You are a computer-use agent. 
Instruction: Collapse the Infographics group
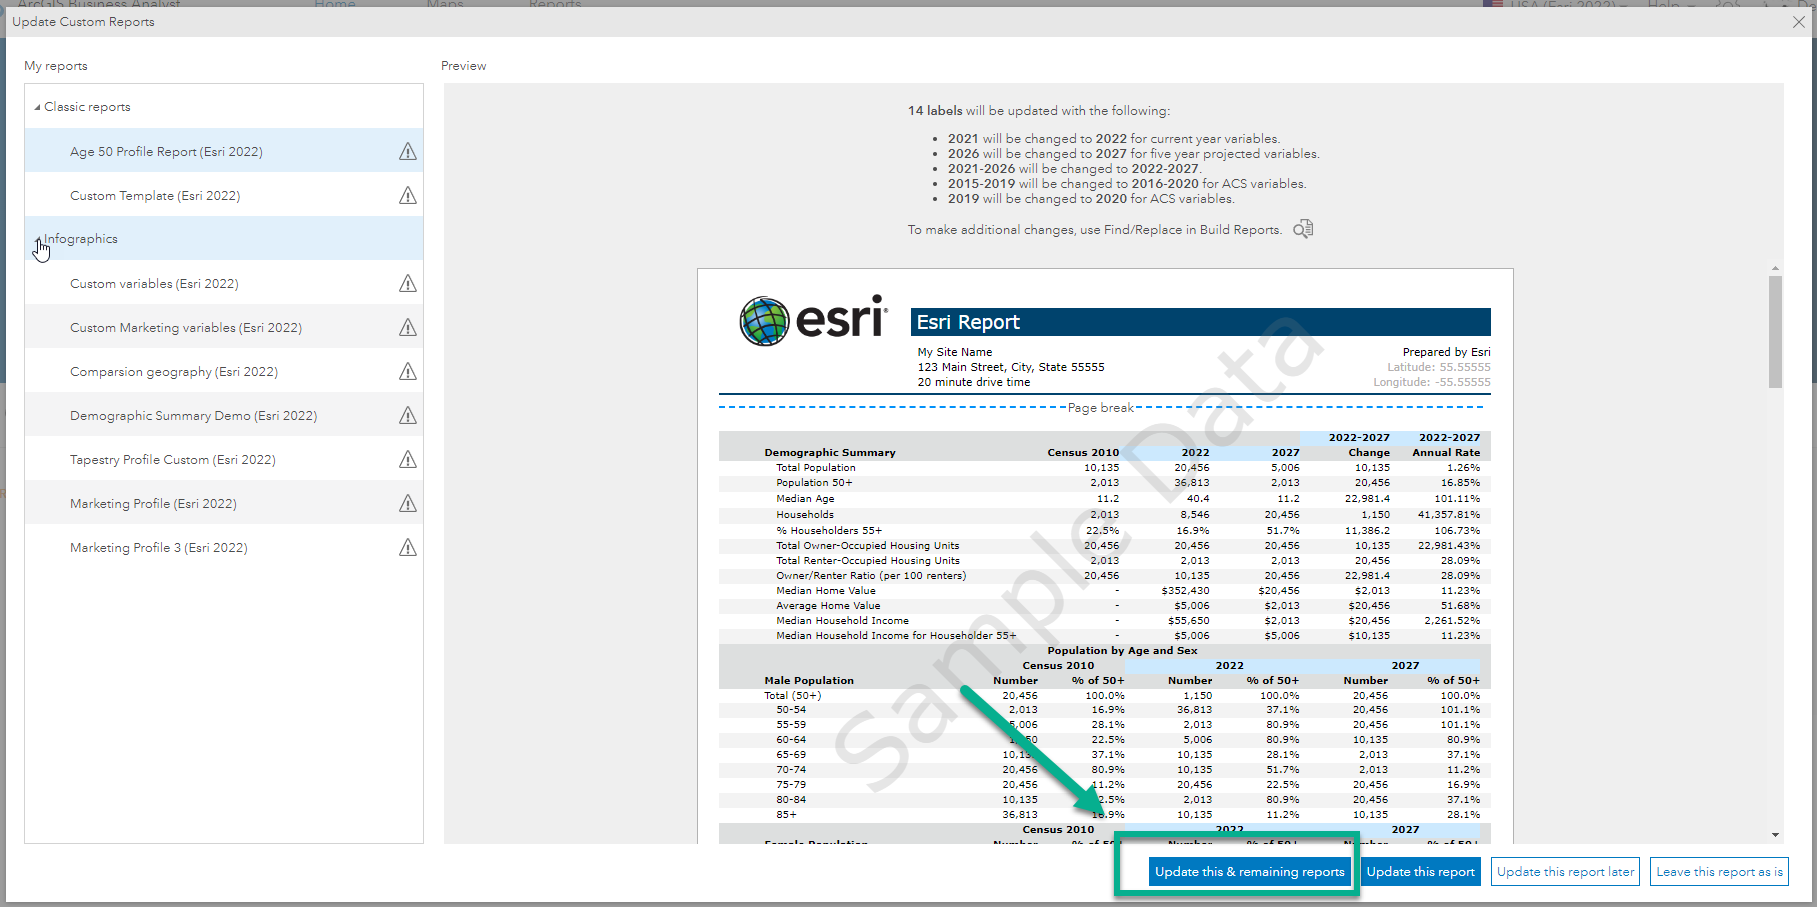pyautogui.click(x=38, y=240)
